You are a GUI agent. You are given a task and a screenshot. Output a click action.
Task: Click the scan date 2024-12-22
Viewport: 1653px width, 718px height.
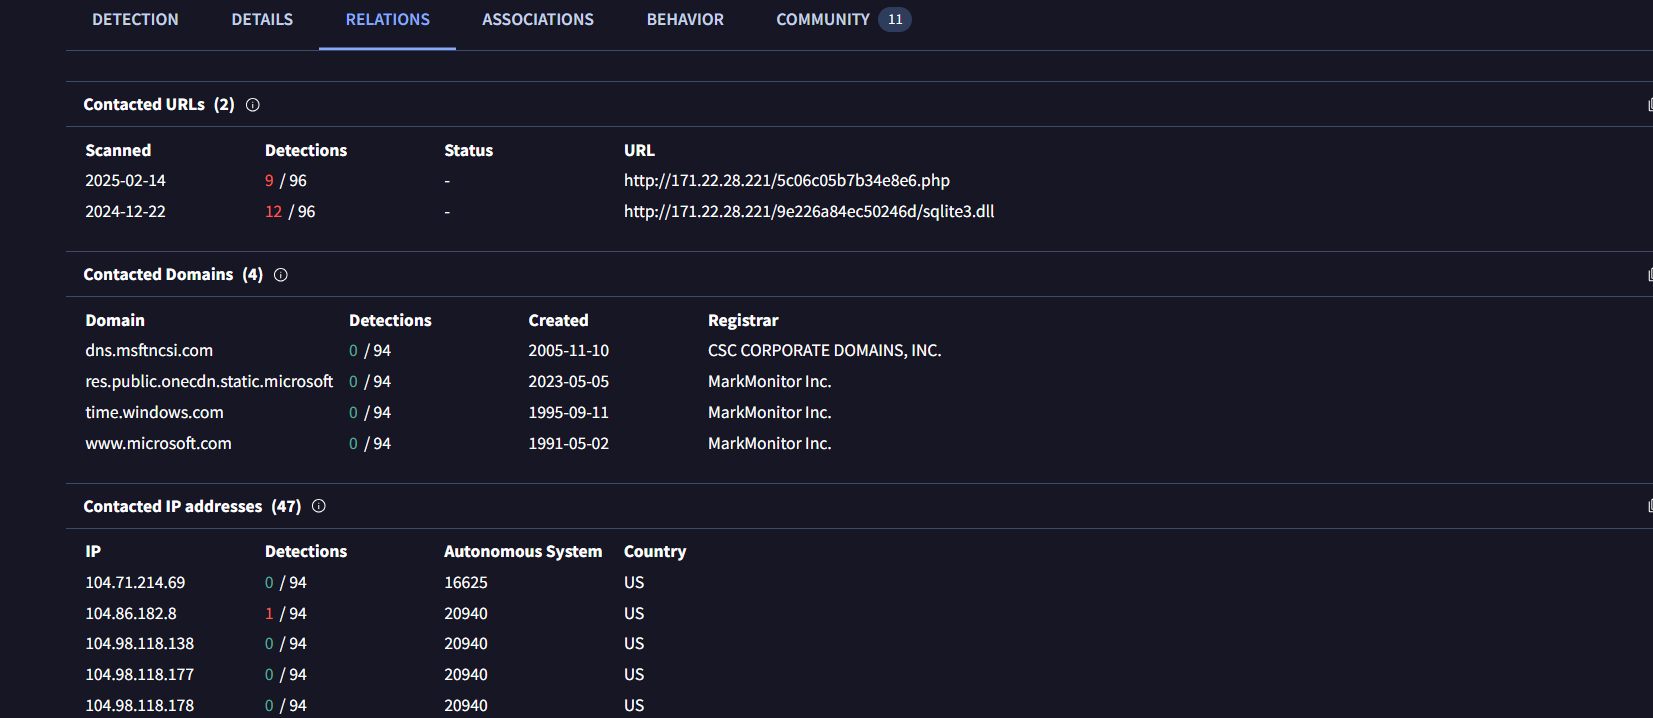tap(125, 212)
